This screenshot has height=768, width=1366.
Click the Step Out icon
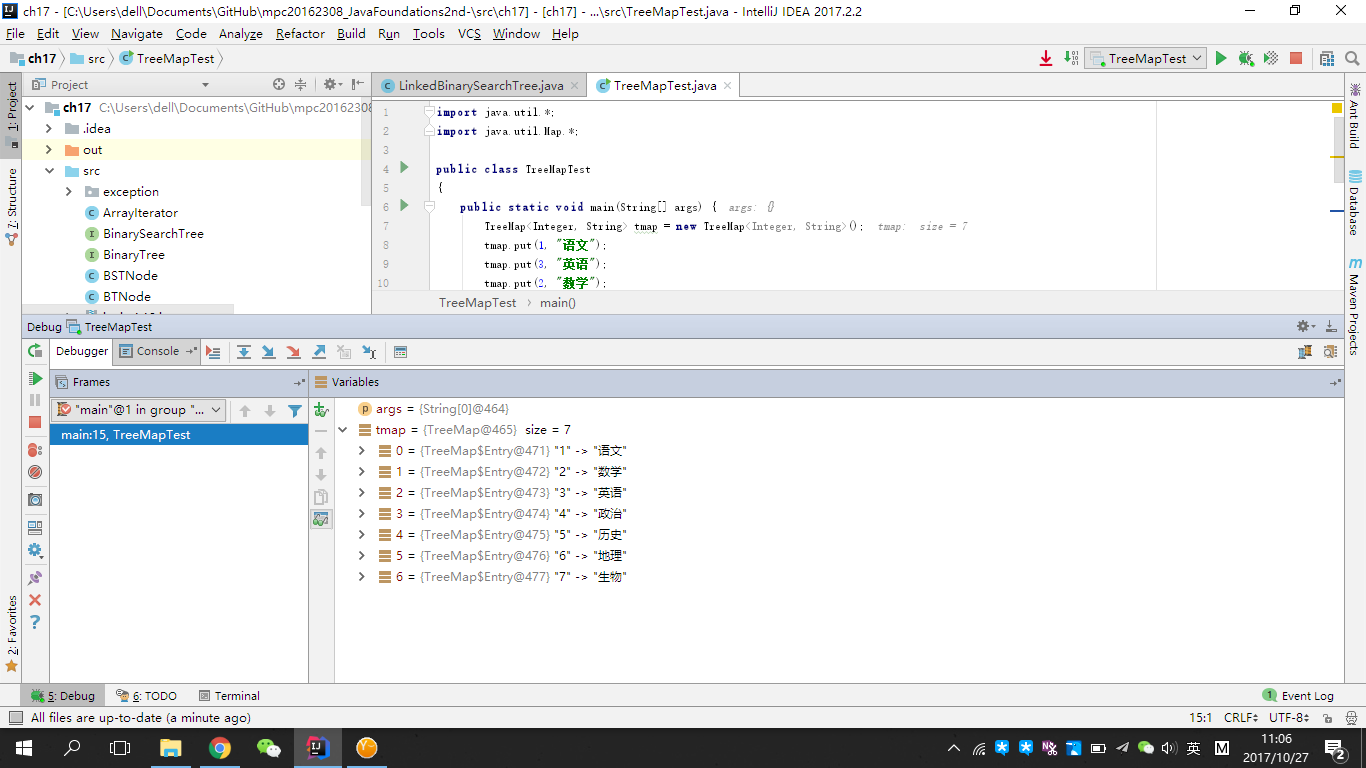[x=319, y=352]
